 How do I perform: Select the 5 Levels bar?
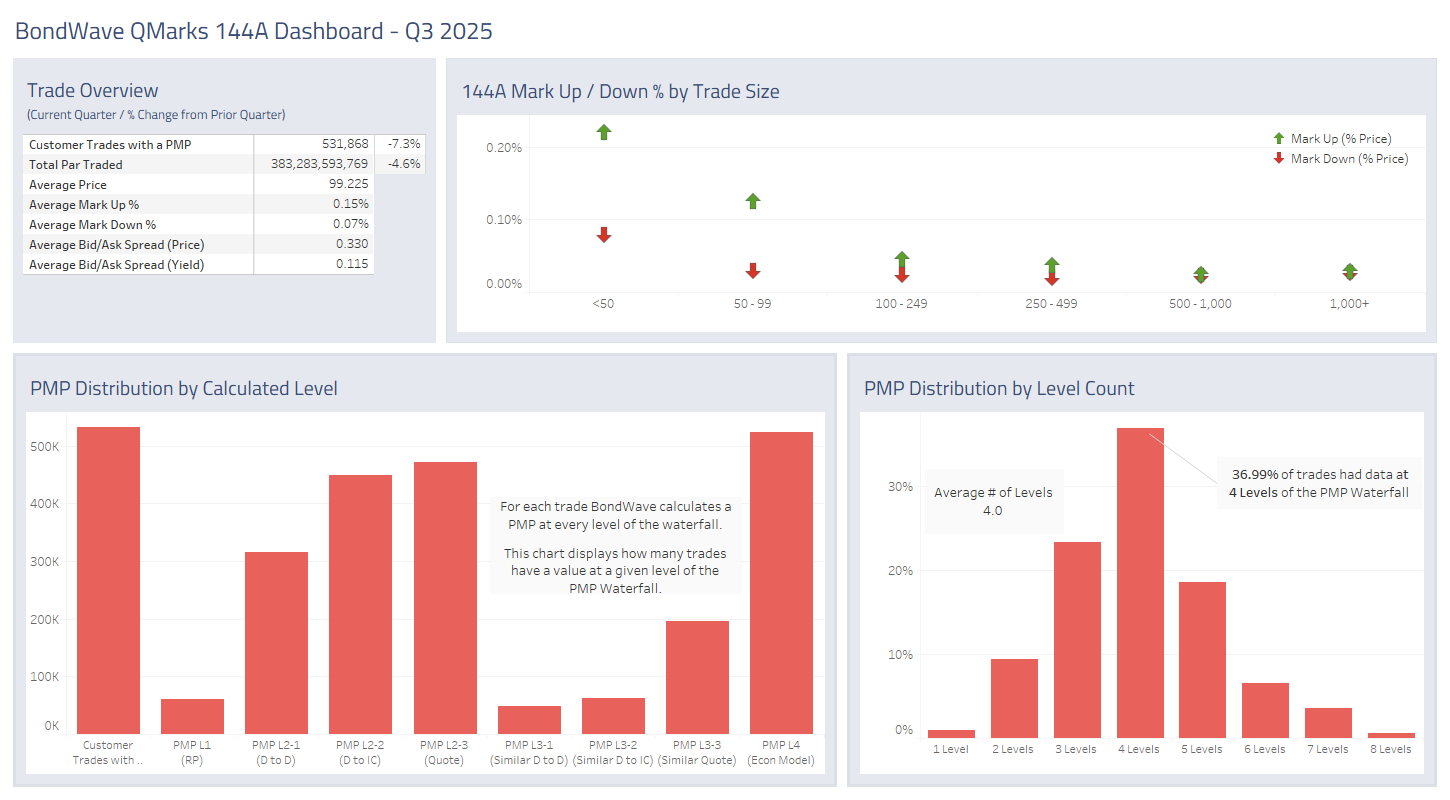[x=1202, y=660]
